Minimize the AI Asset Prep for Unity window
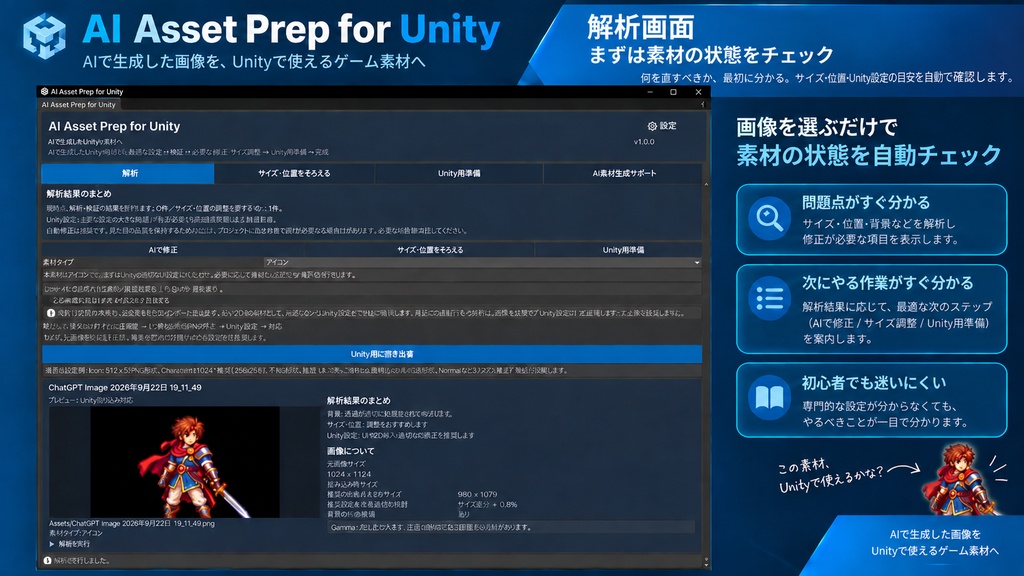1024x576 pixels. [650, 92]
